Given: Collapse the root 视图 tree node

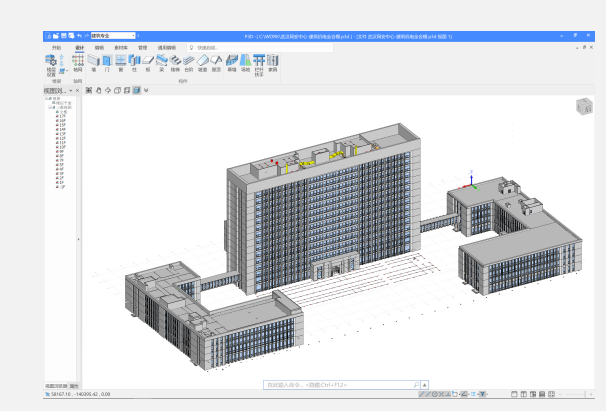Looking at the screenshot, I should click(47, 99).
